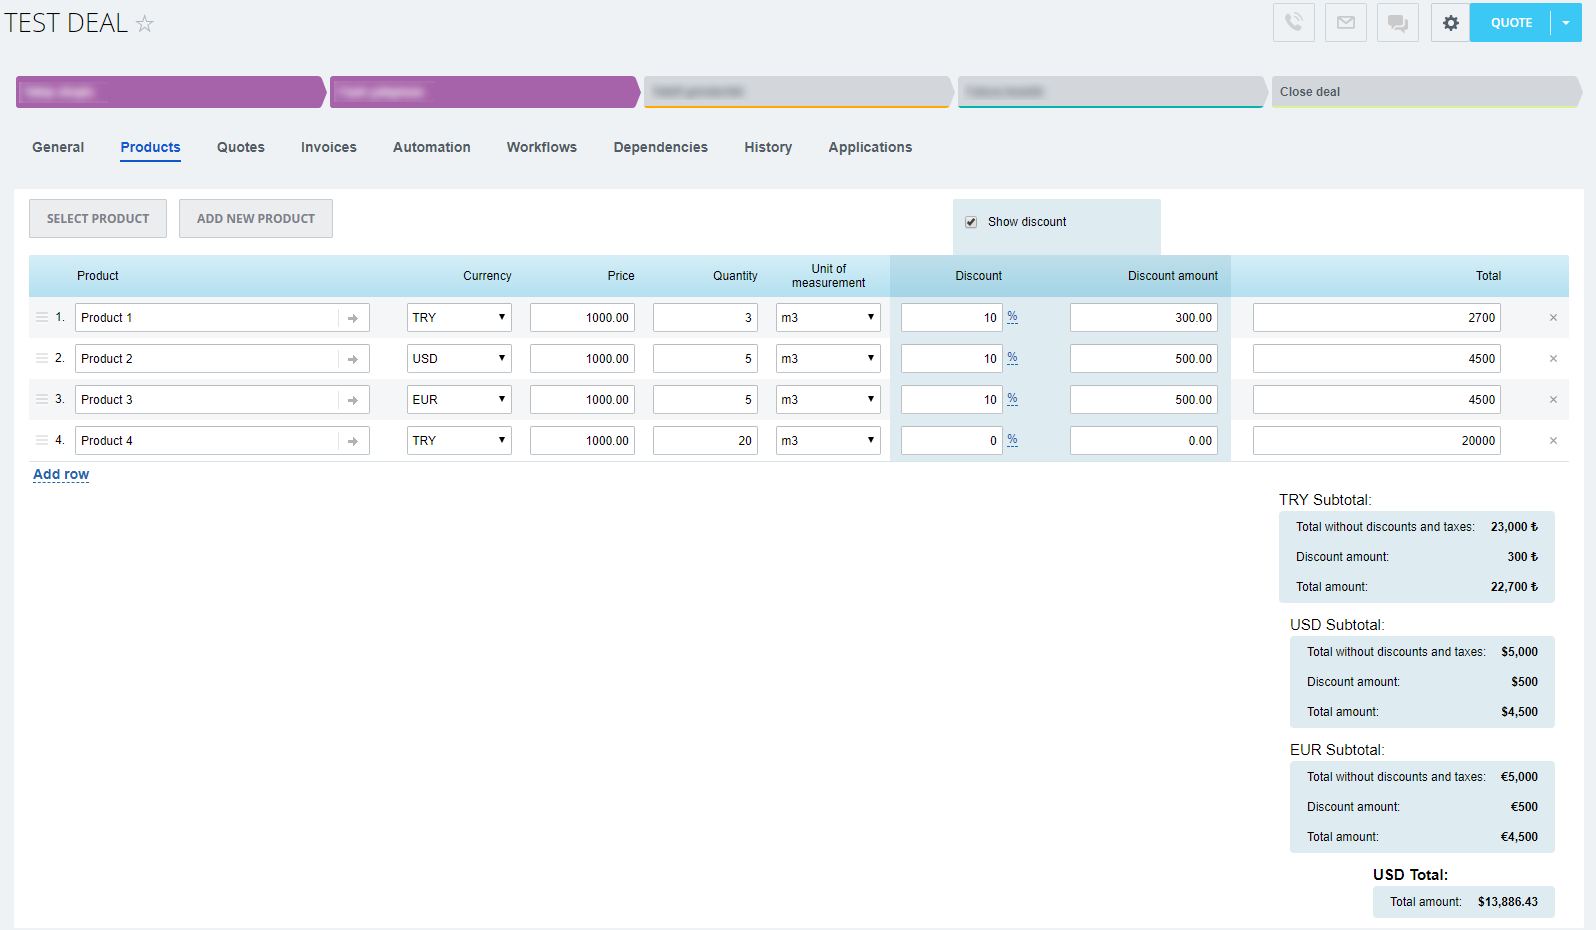The width and height of the screenshot is (1596, 930).
Task: Click the ADD NEW PRODUCT button
Action: [256, 218]
